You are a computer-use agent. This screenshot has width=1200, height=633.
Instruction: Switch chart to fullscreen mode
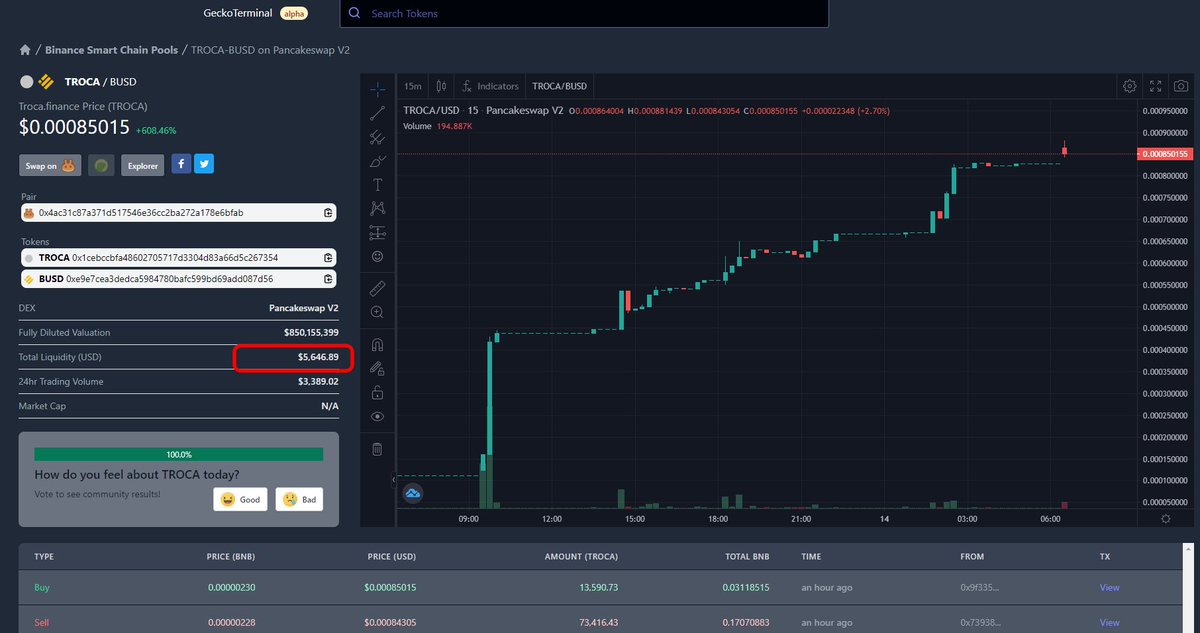(x=1156, y=87)
